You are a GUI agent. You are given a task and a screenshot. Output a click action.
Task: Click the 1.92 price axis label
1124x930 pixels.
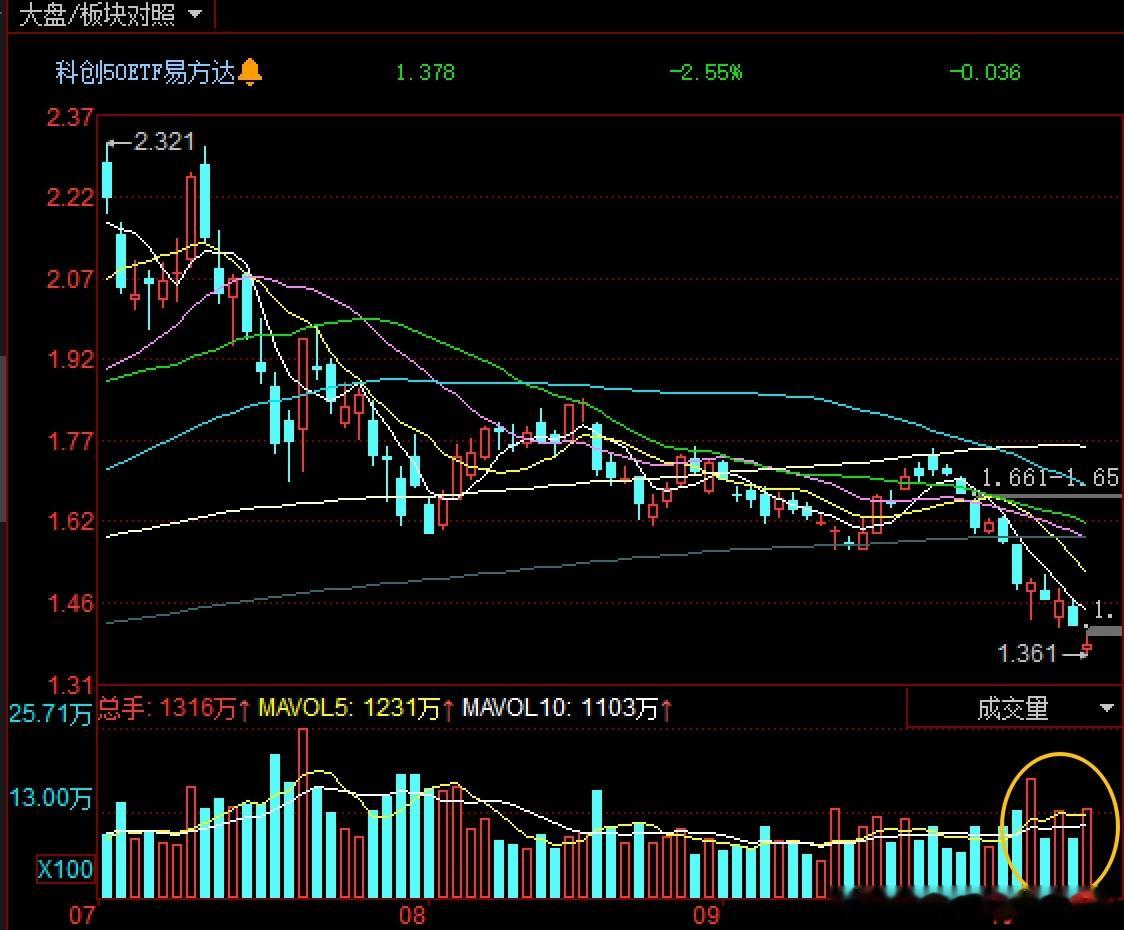tap(70, 359)
